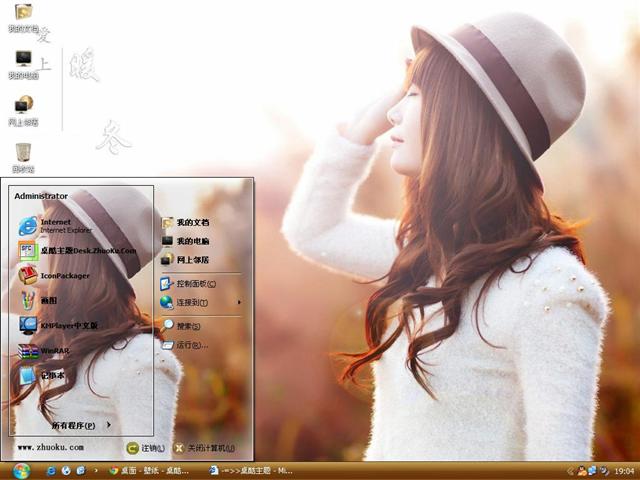Open 搜索(S) search from start menu

click(x=180, y=326)
